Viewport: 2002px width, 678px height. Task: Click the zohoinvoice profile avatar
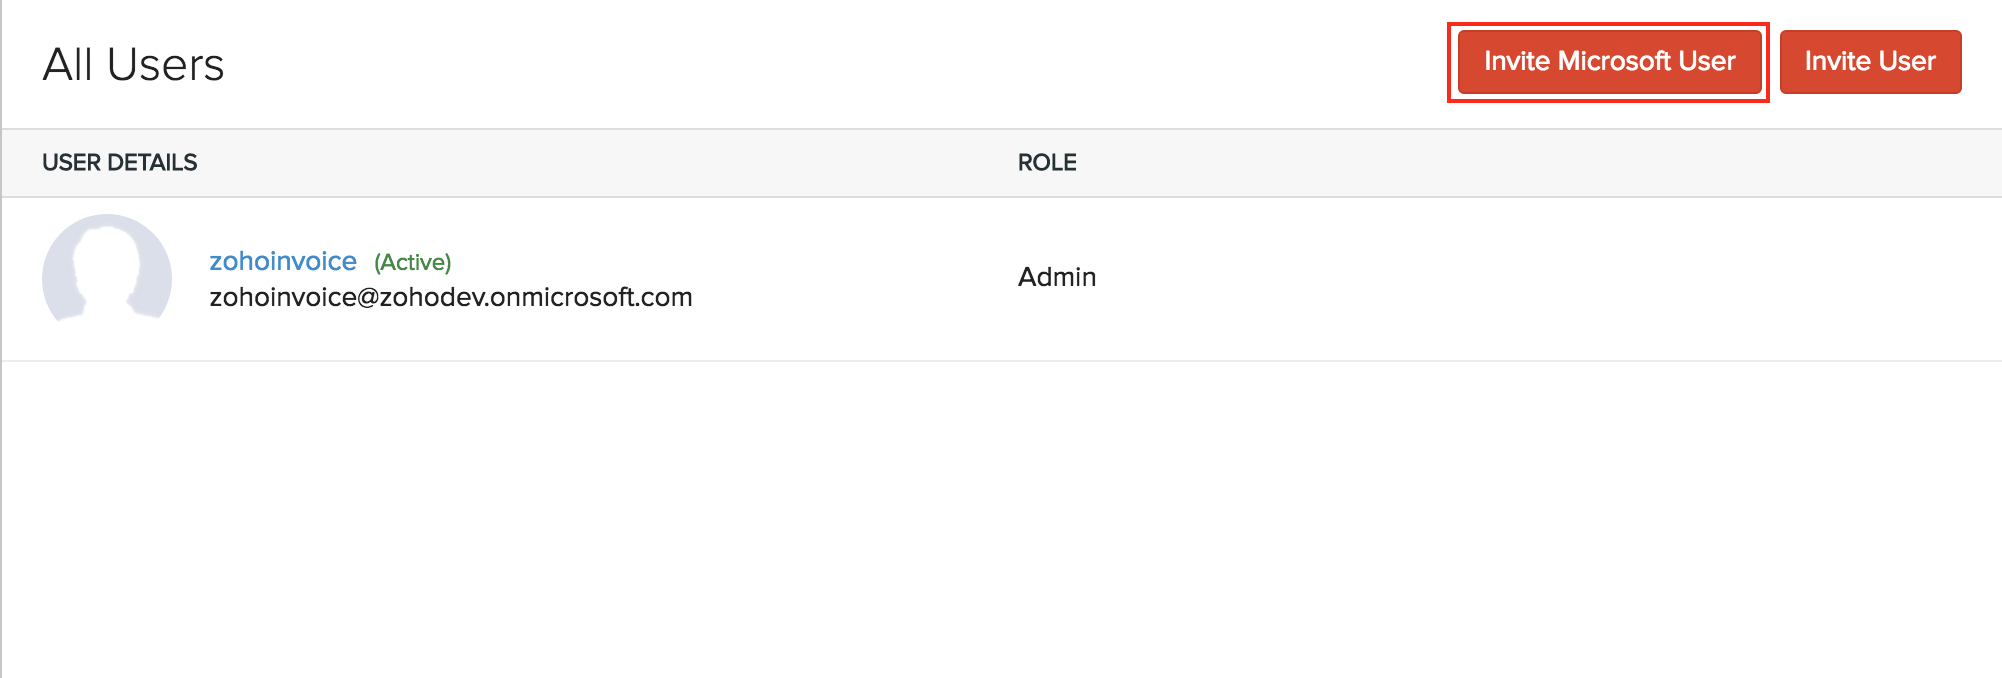[107, 268]
